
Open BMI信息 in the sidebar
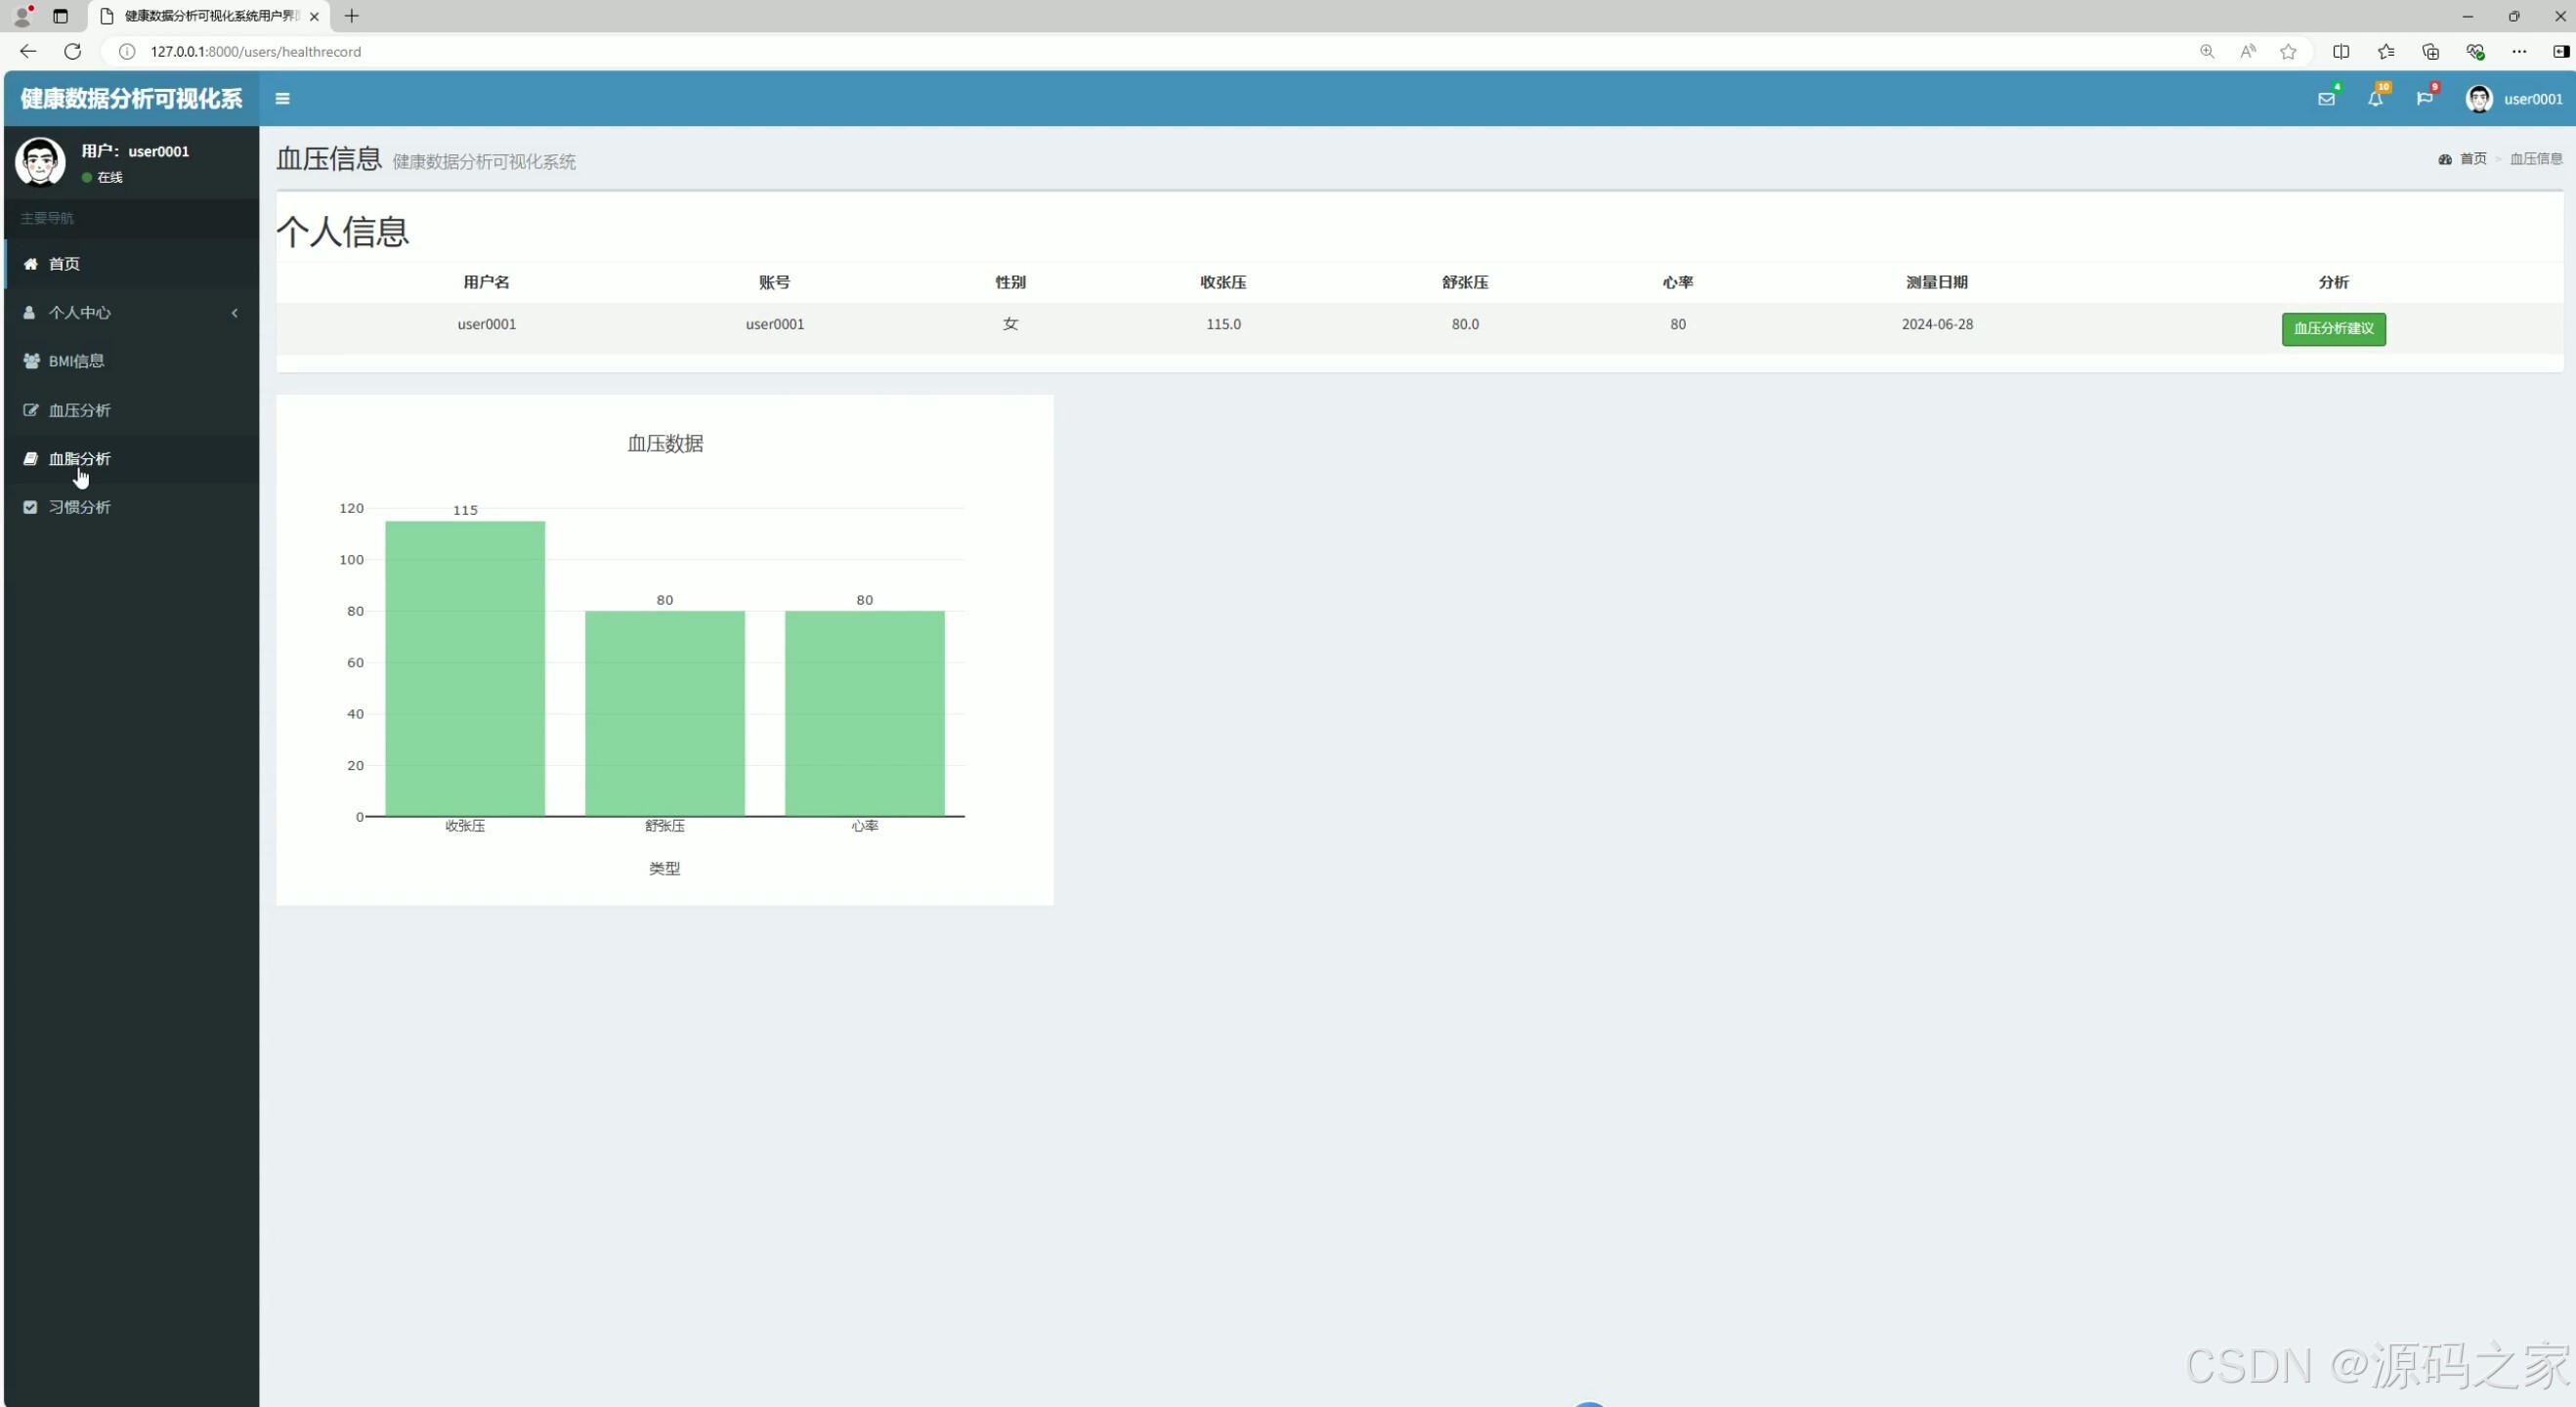pos(76,361)
